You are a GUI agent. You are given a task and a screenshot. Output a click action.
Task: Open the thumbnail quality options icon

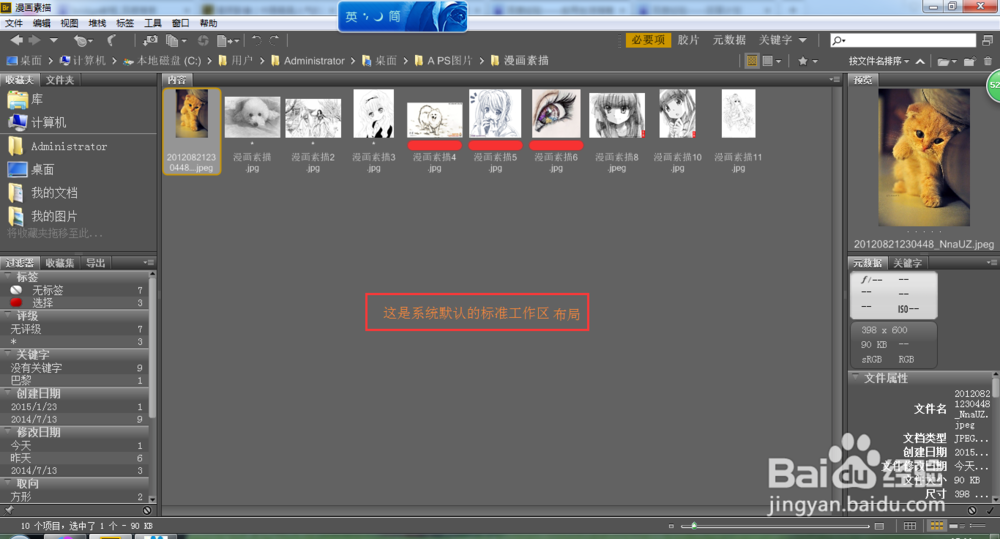point(752,61)
